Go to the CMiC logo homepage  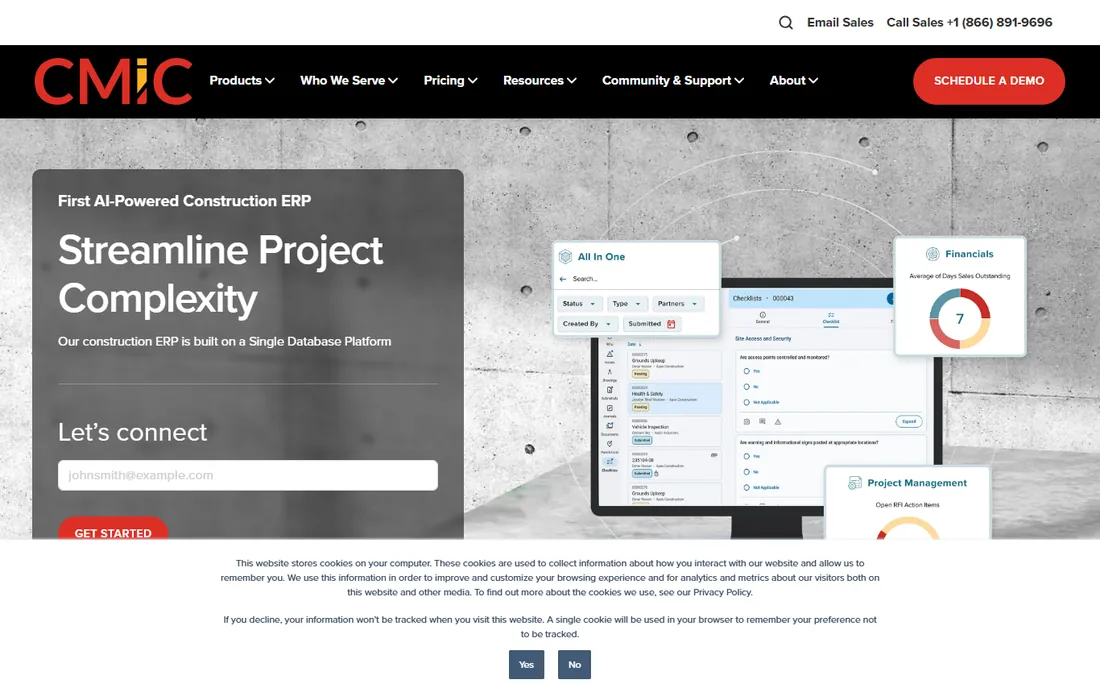[113, 81]
